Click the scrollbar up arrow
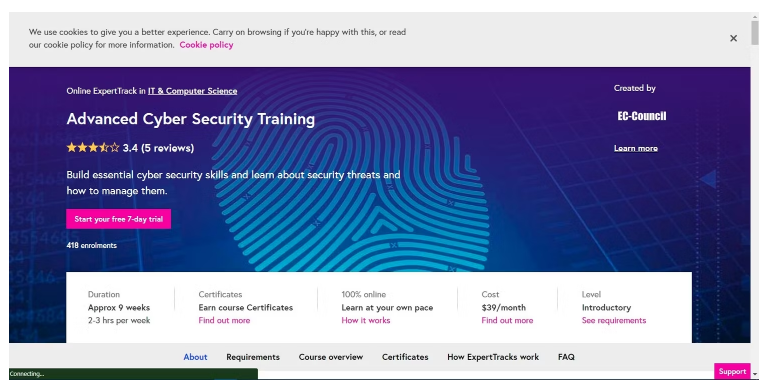This screenshot has height=391, width=769. pyautogui.click(x=755, y=17)
